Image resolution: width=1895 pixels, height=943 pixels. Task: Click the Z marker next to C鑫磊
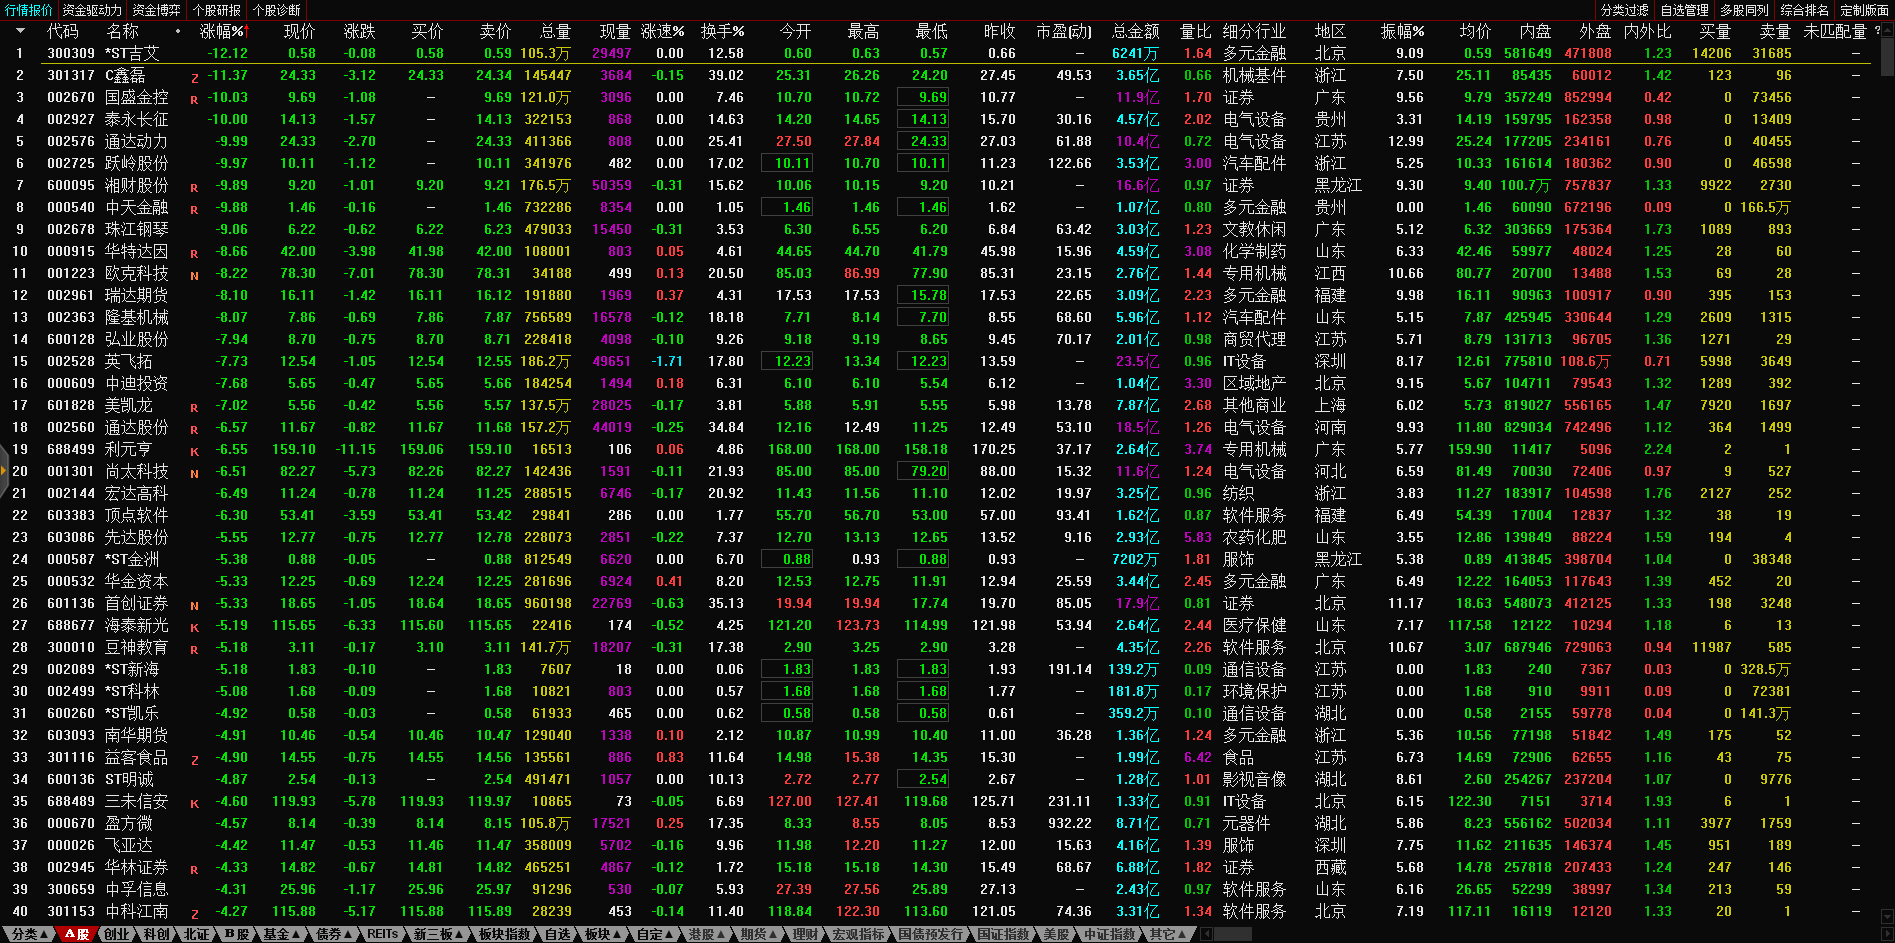tap(194, 77)
